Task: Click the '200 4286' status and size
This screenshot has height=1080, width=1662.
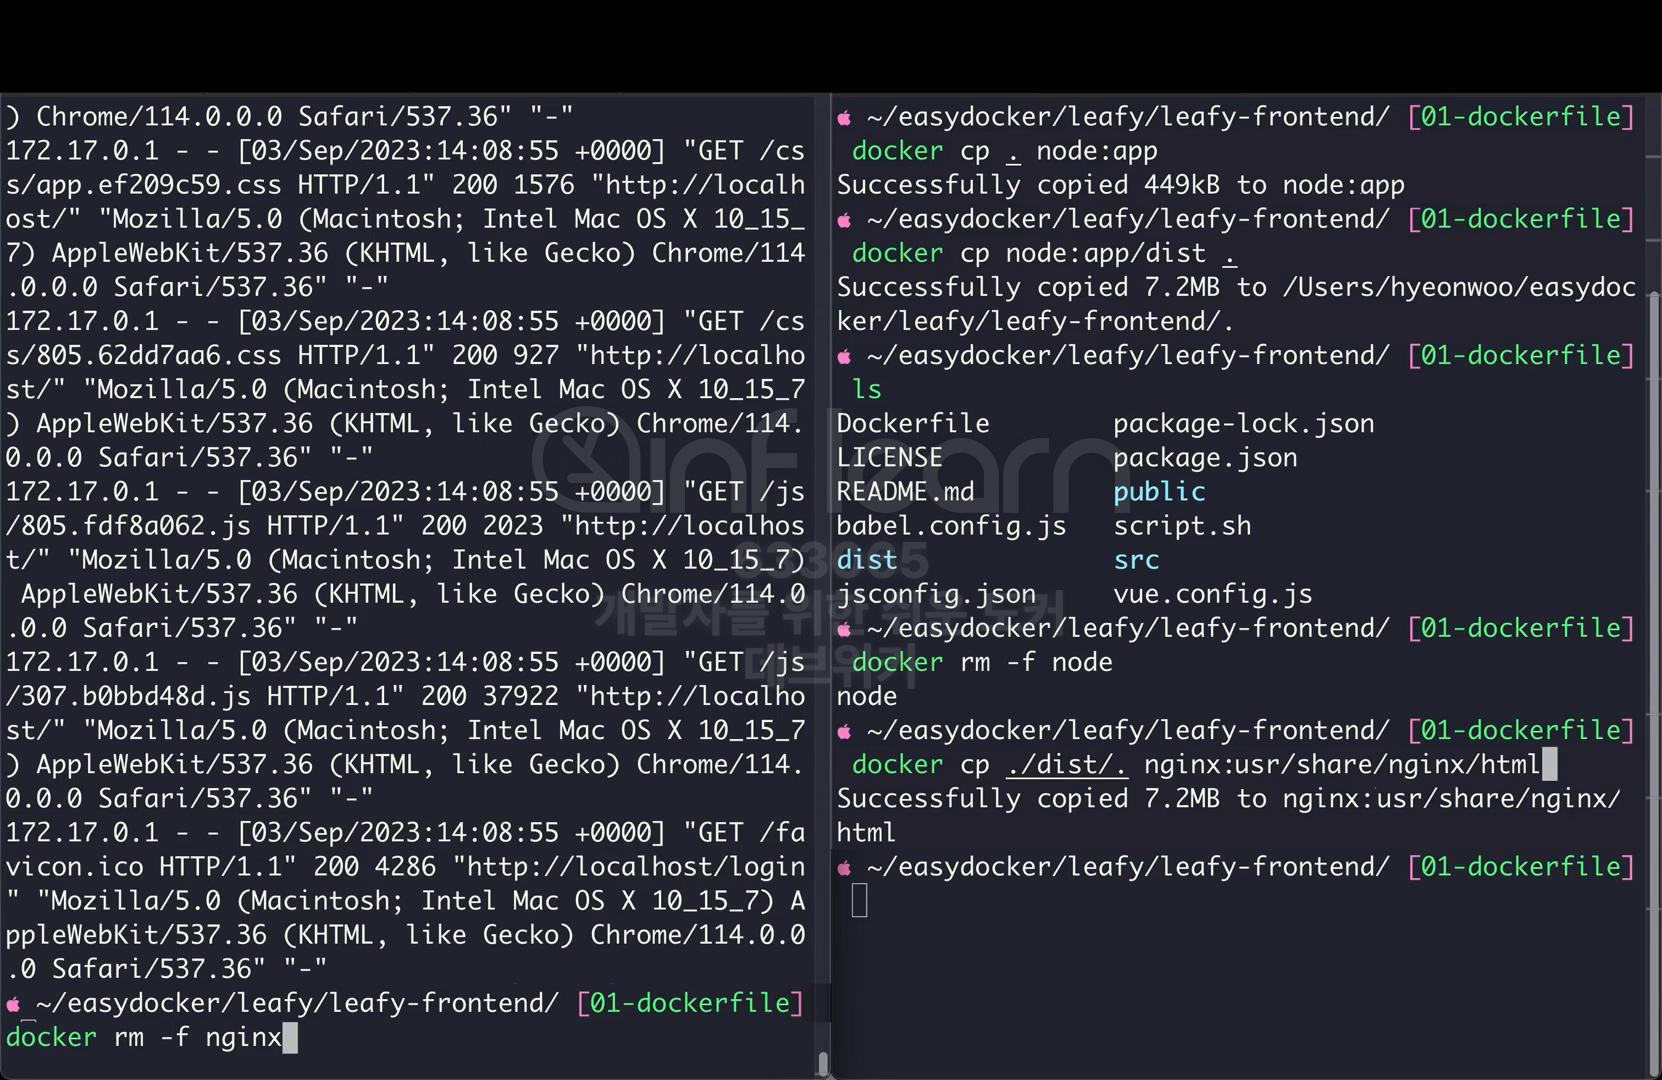Action: [375, 867]
